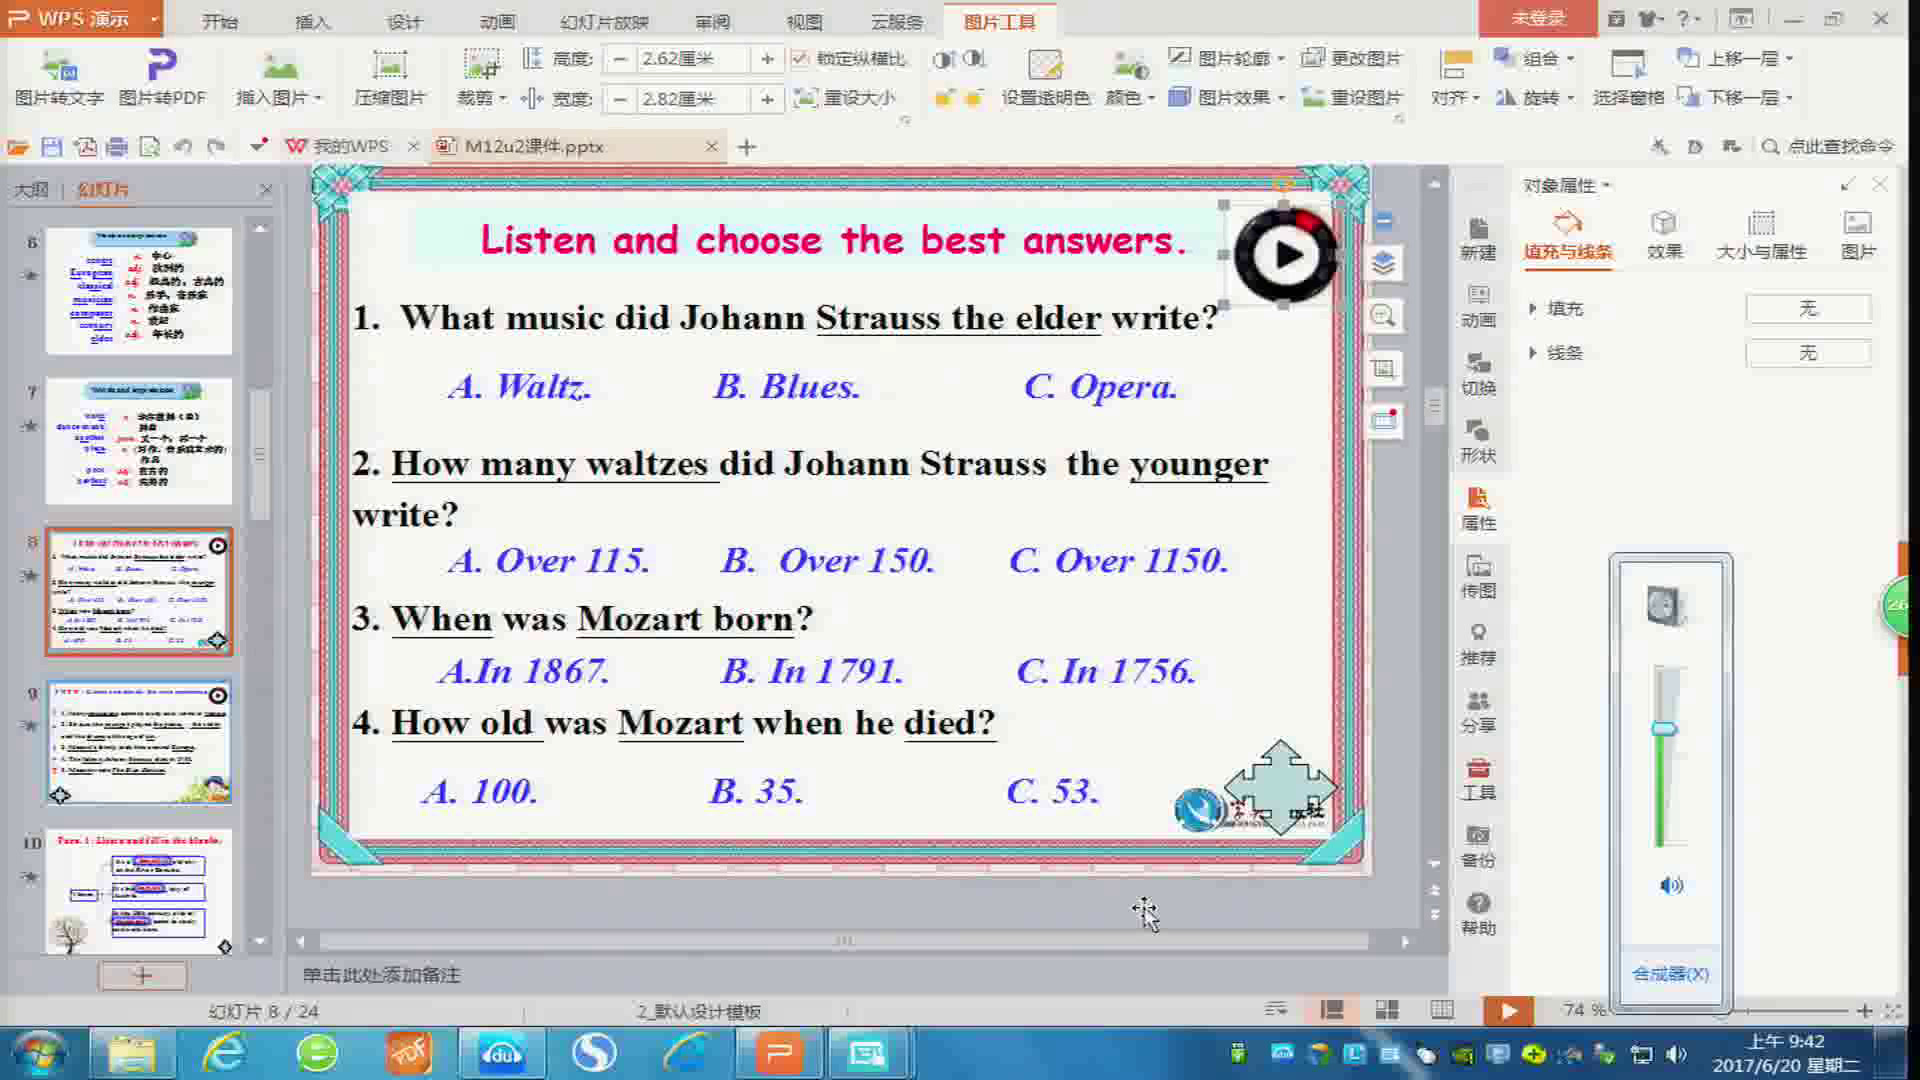Screen dimensions: 1920x1080
Task: Mute the volume speaker icon
Action: [1671, 885]
